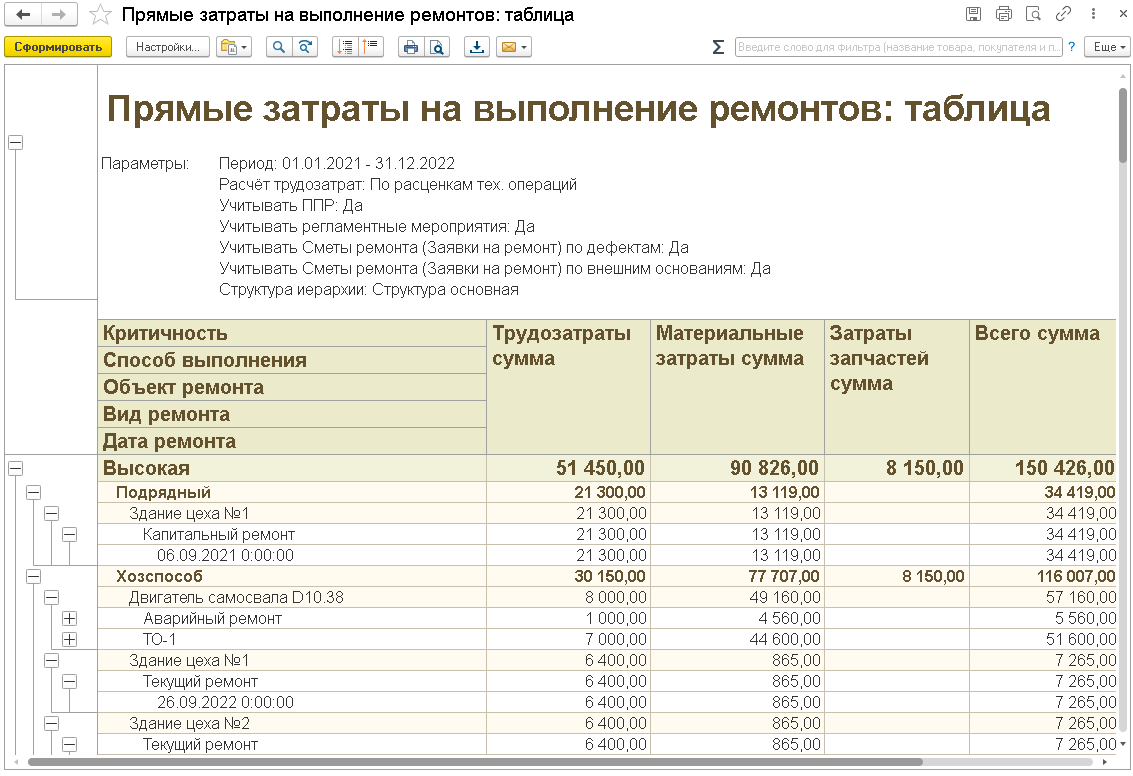The height and width of the screenshot is (776, 1133).
Task: Click the copy link icon at top right
Action: tap(1063, 14)
